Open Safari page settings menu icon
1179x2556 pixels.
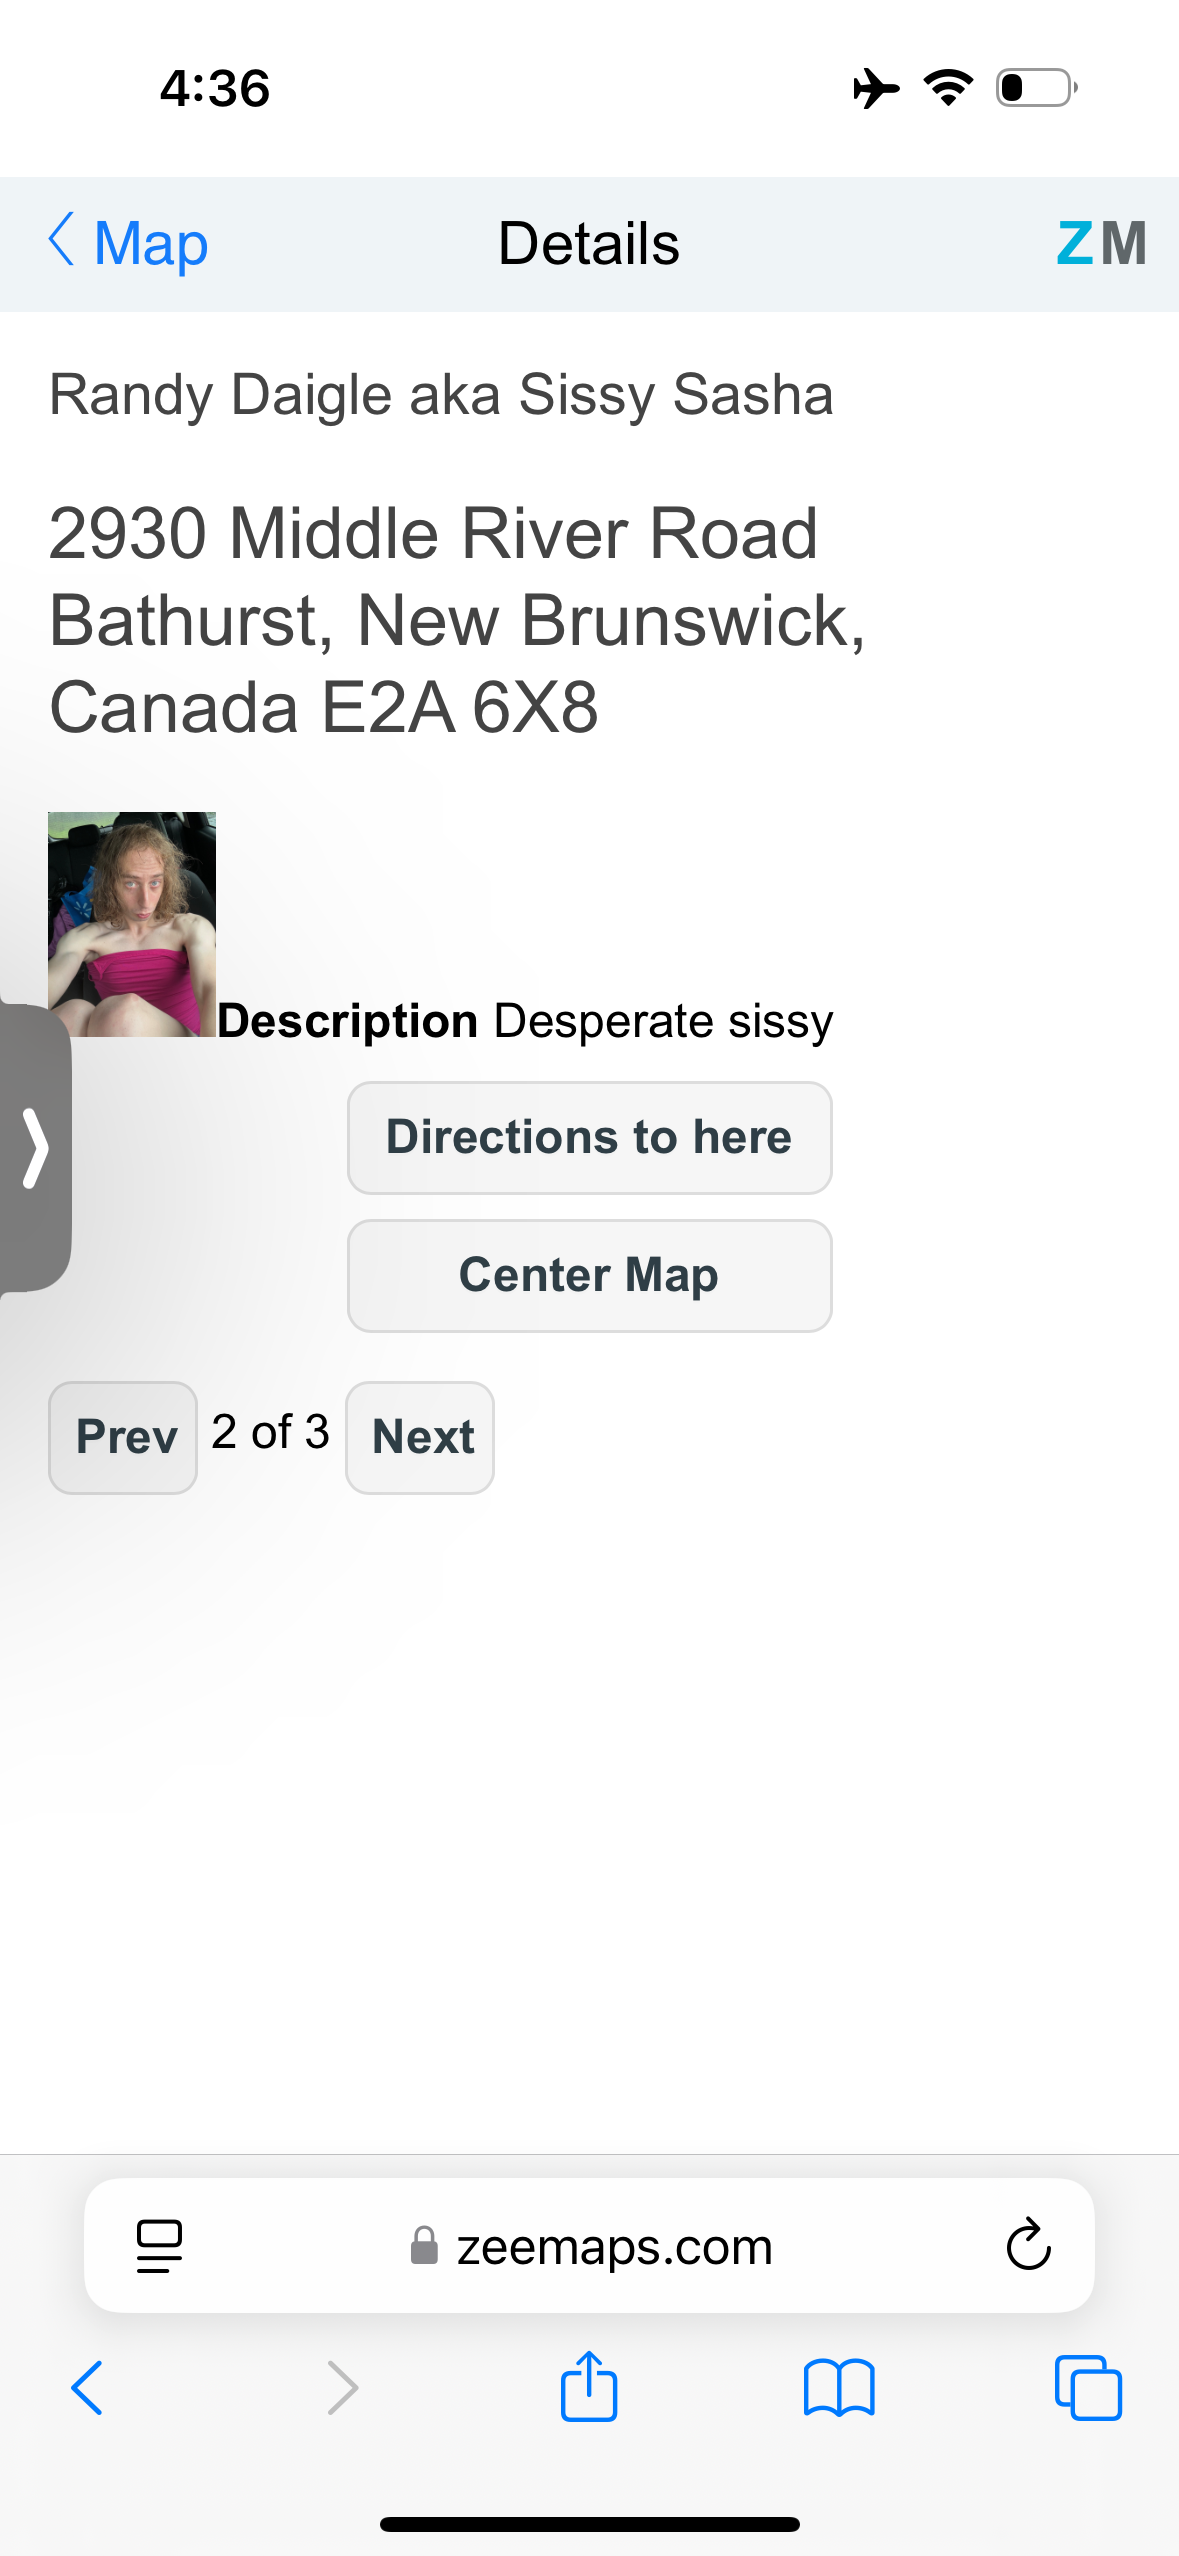click(x=159, y=2246)
